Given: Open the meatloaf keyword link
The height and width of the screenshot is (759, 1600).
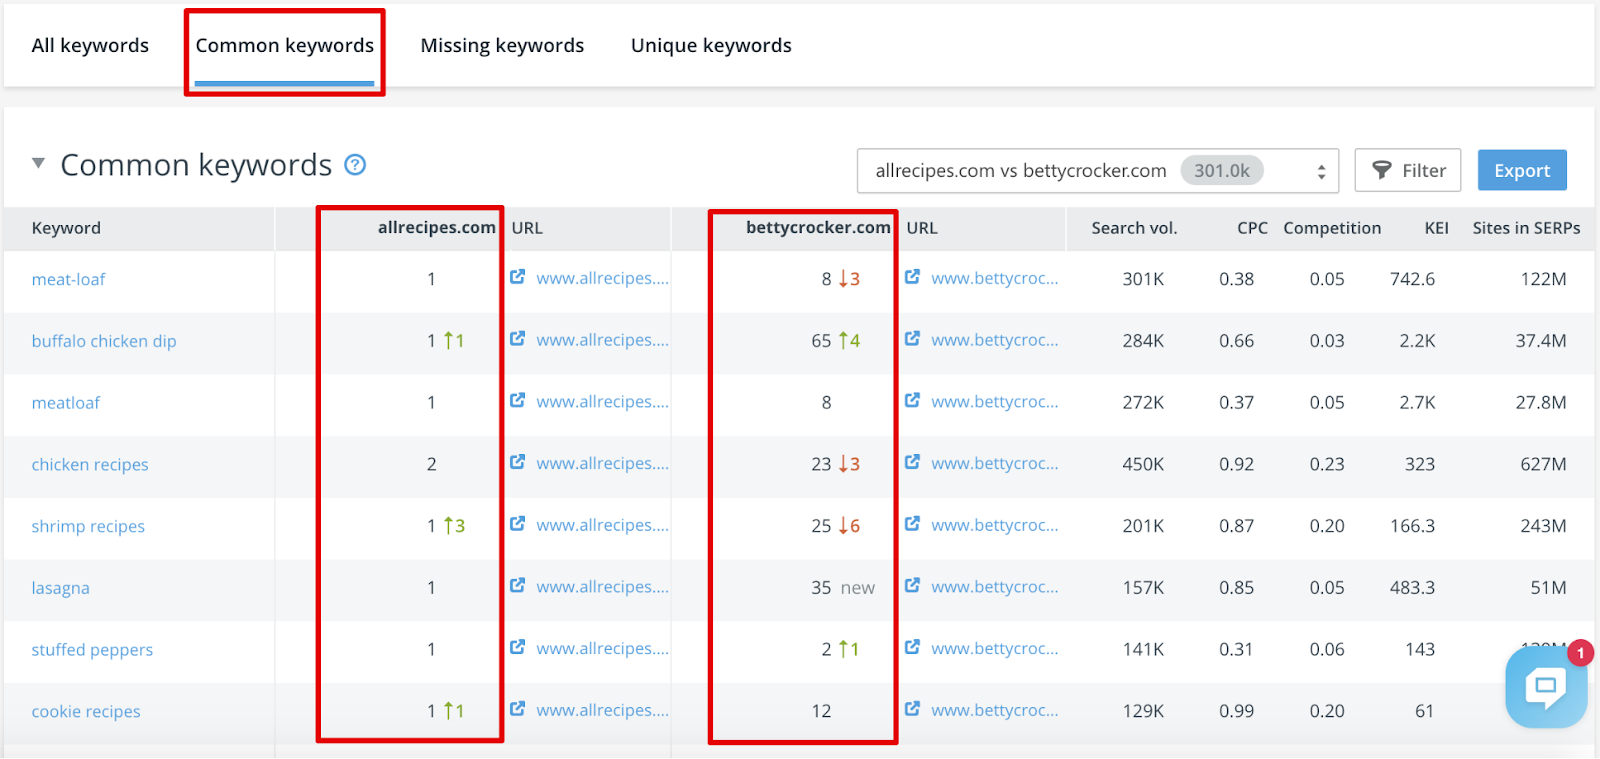Looking at the screenshot, I should coord(66,403).
